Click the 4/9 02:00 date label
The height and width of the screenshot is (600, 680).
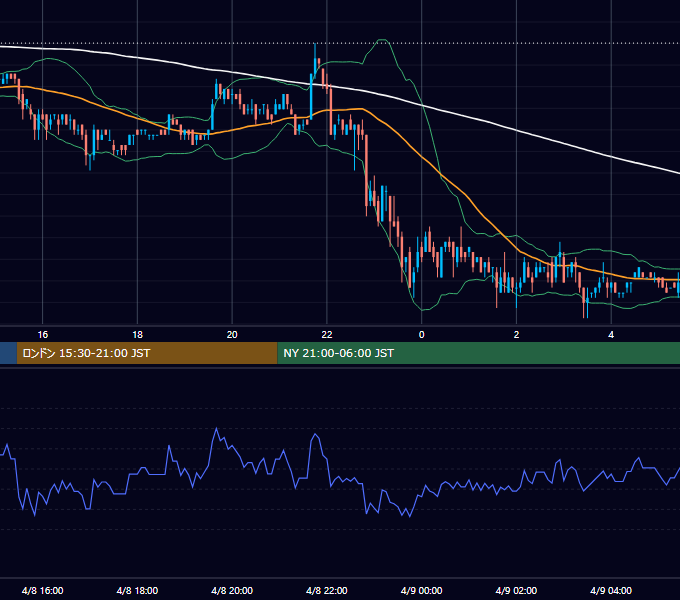(x=516, y=590)
